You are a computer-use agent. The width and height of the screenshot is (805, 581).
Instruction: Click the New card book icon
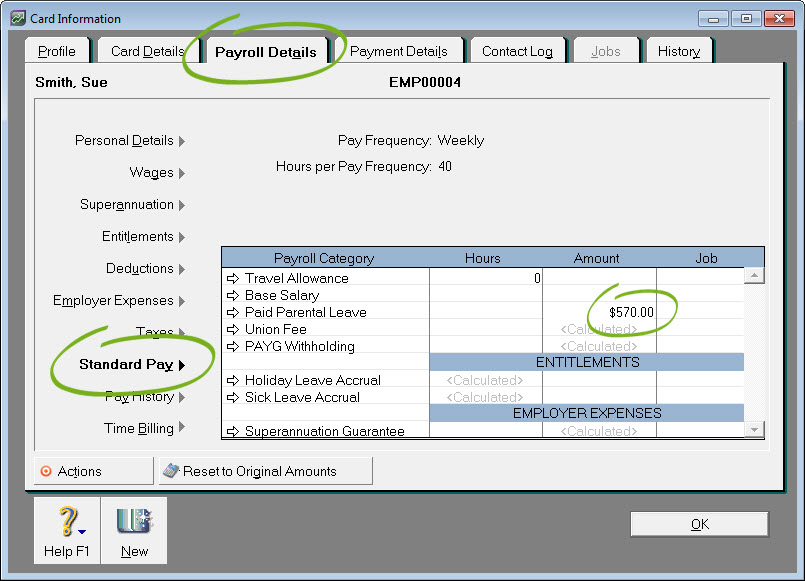(133, 522)
